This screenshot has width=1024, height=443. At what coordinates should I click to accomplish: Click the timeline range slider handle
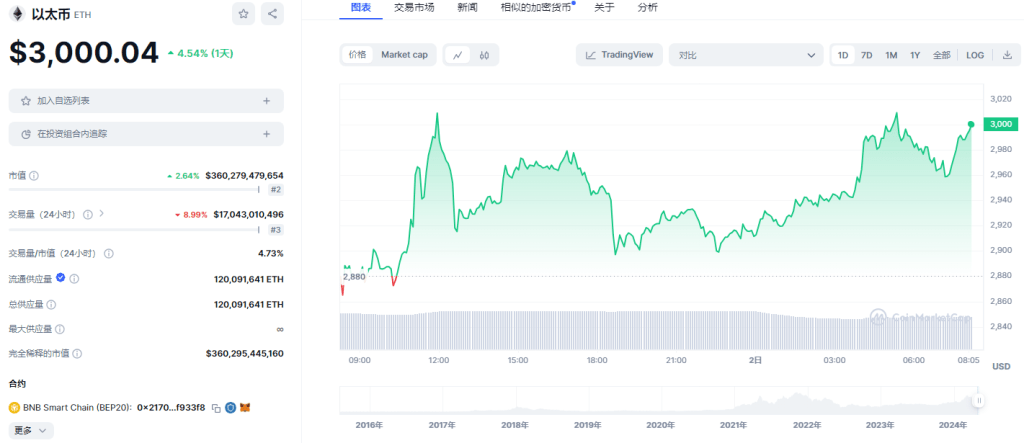(979, 401)
